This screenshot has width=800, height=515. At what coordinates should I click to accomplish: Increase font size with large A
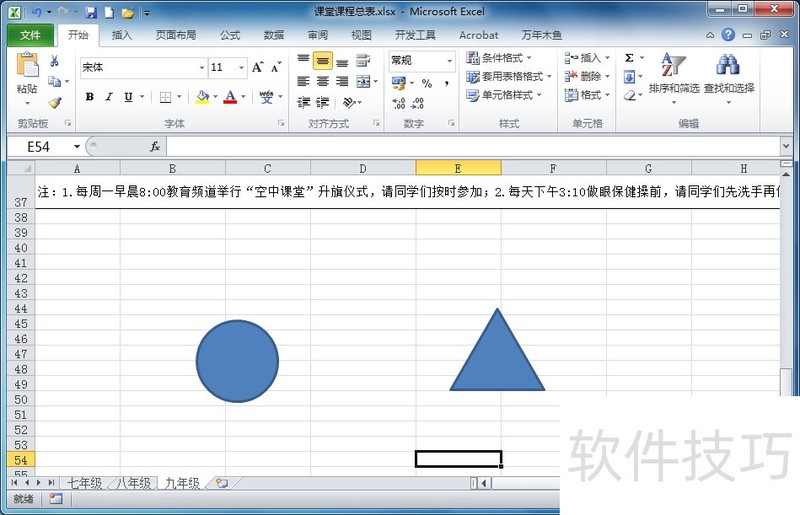(257, 67)
